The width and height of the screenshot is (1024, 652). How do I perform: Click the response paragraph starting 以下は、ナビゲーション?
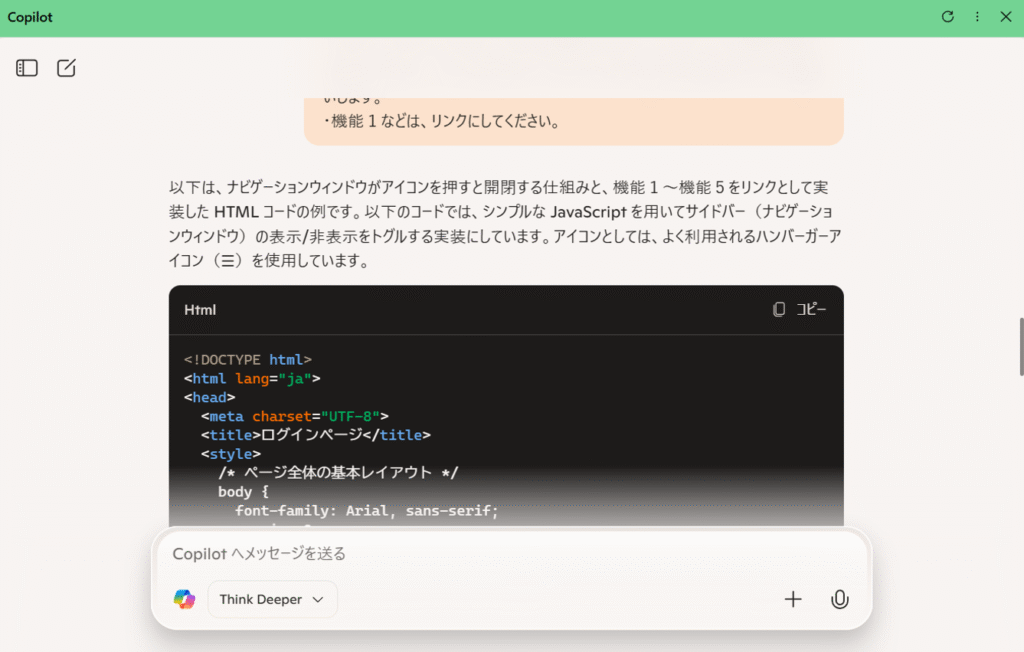coord(505,223)
